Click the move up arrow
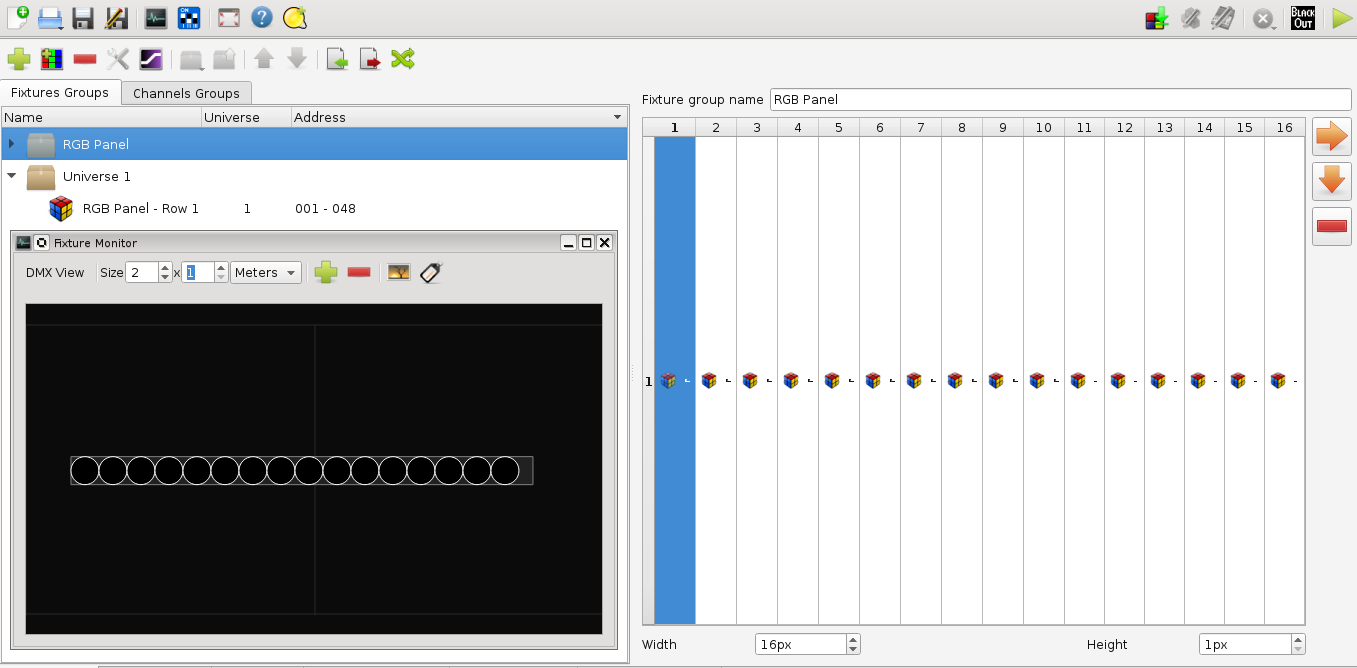 click(264, 59)
